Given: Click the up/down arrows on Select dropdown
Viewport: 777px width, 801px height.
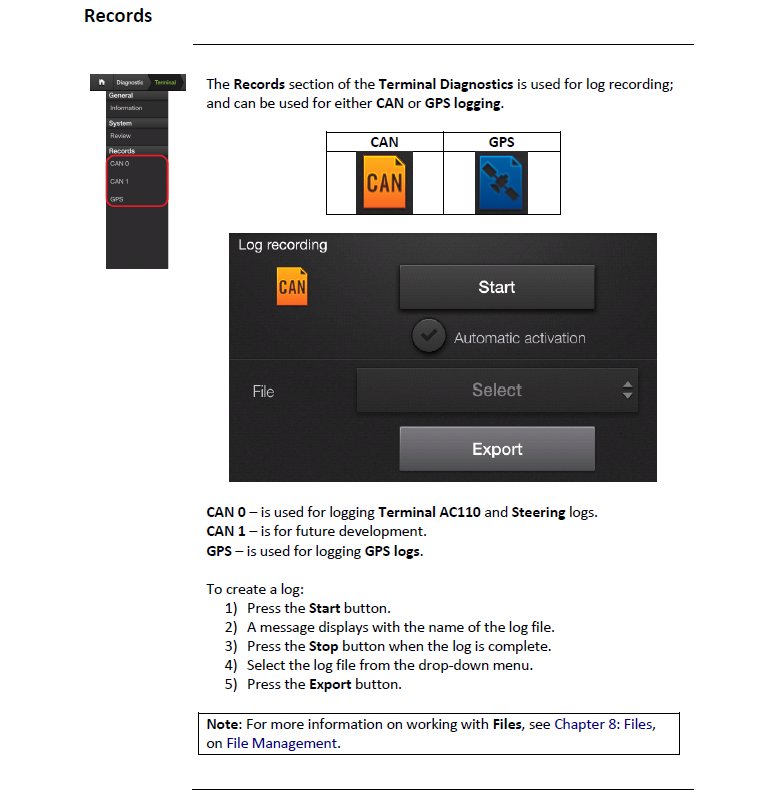Looking at the screenshot, I should tap(627, 390).
